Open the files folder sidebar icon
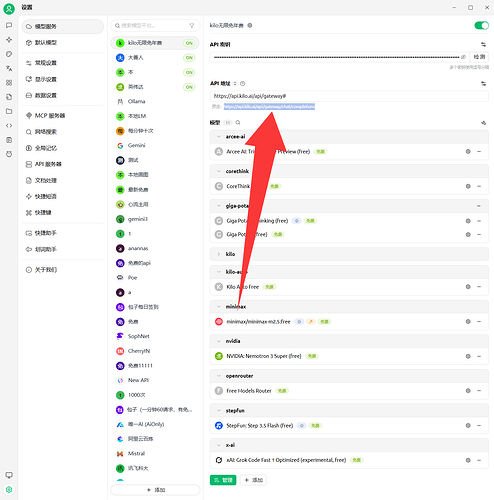Image resolution: width=494 pixels, height=500 pixels. [x=9, y=111]
